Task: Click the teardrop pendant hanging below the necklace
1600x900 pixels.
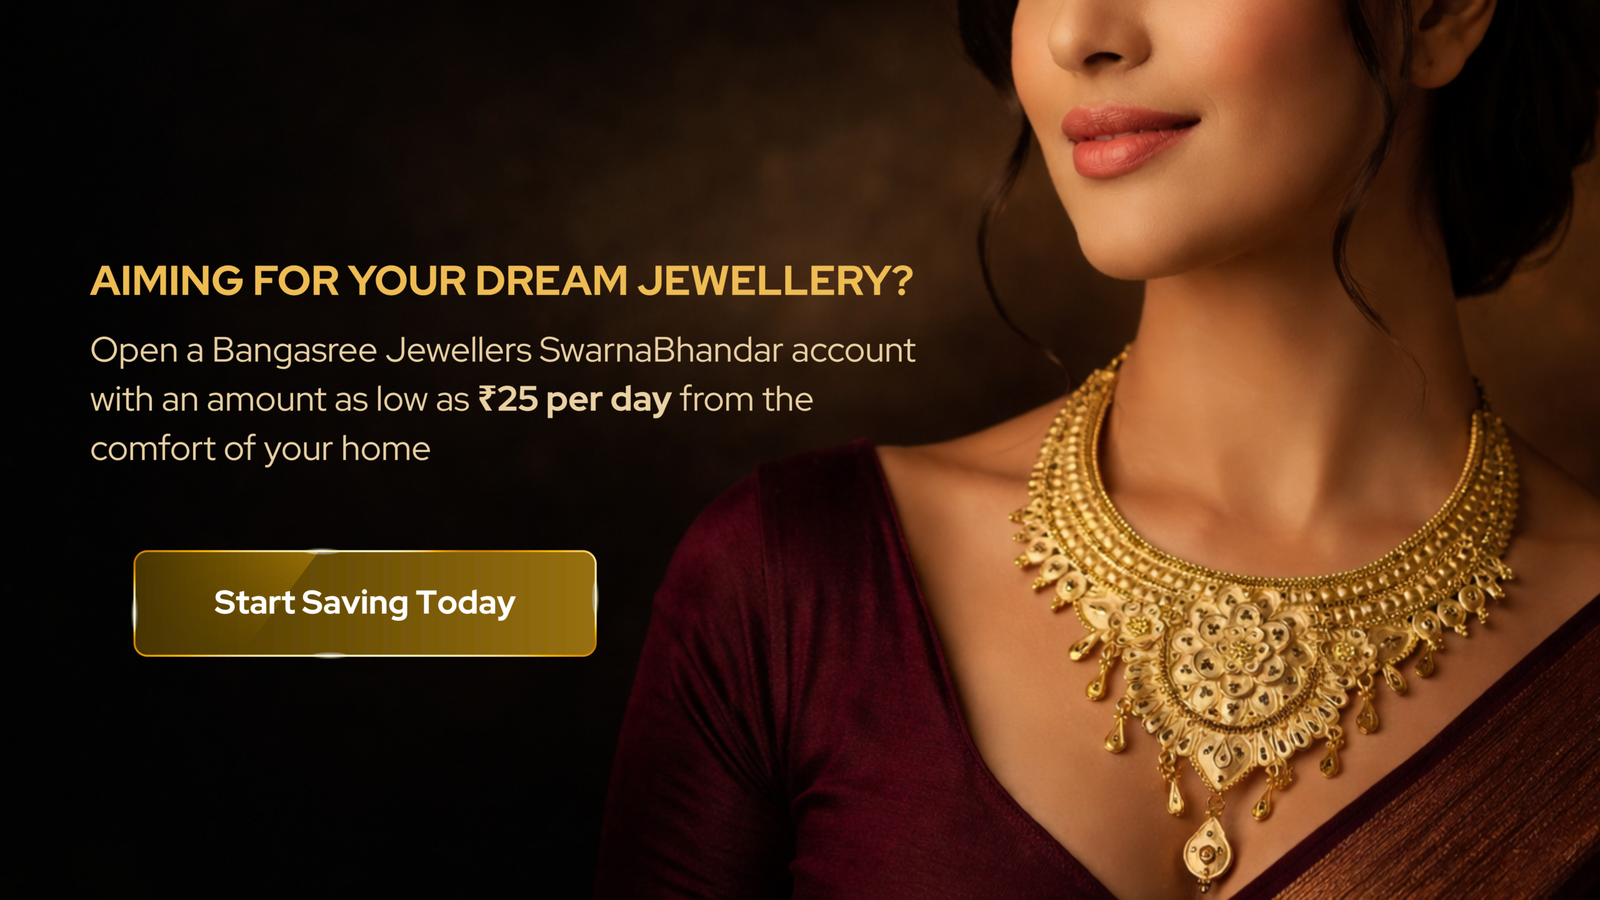Action: click(1207, 848)
